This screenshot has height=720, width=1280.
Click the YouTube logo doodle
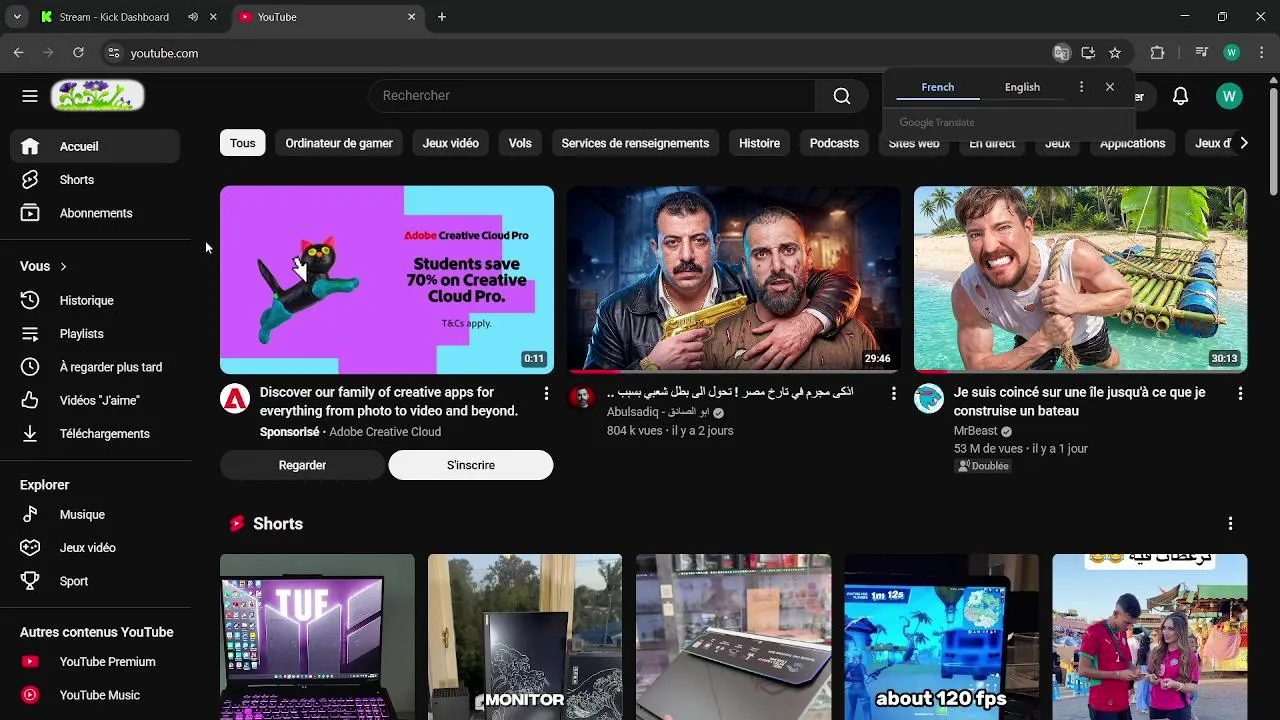(97, 95)
